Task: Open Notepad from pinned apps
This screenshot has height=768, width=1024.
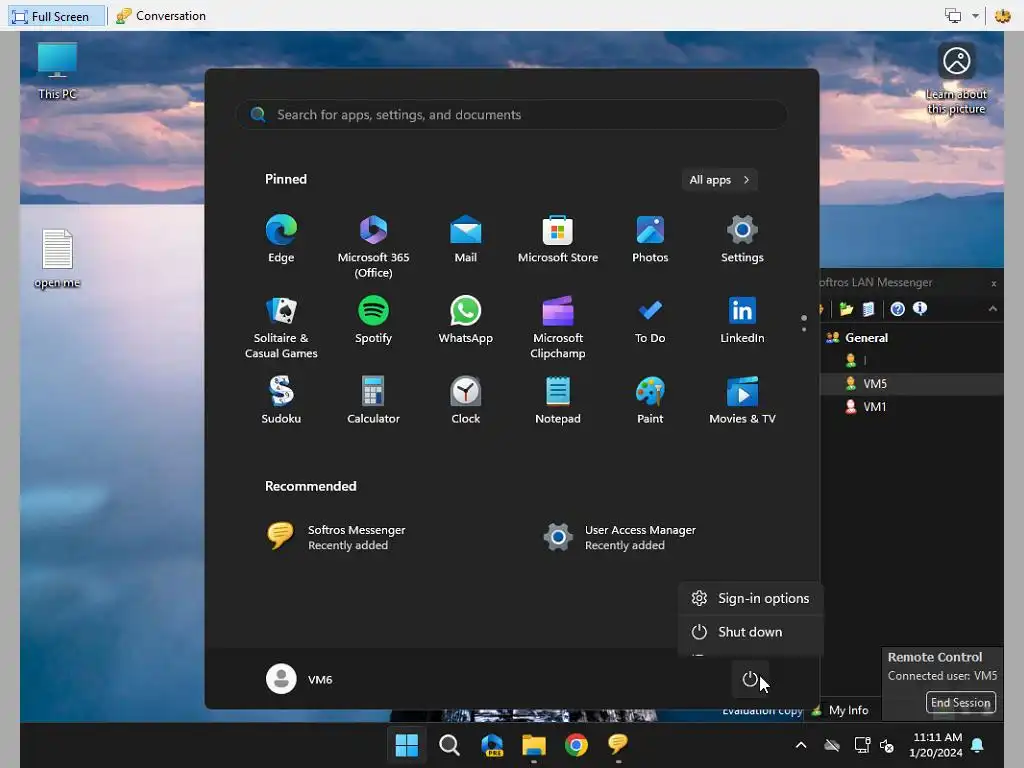Action: pos(558,400)
